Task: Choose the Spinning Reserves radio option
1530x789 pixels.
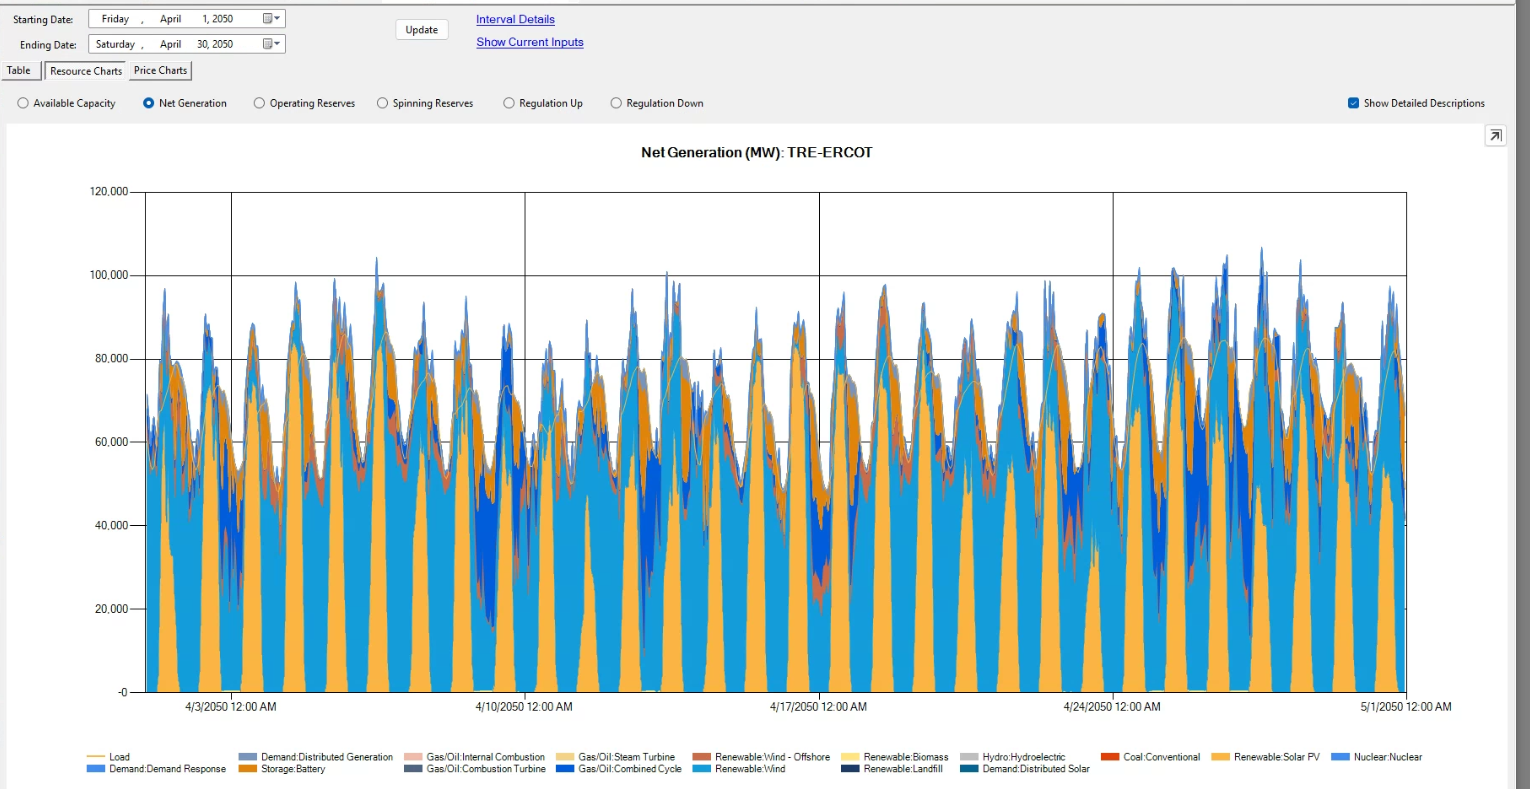Action: [x=382, y=103]
